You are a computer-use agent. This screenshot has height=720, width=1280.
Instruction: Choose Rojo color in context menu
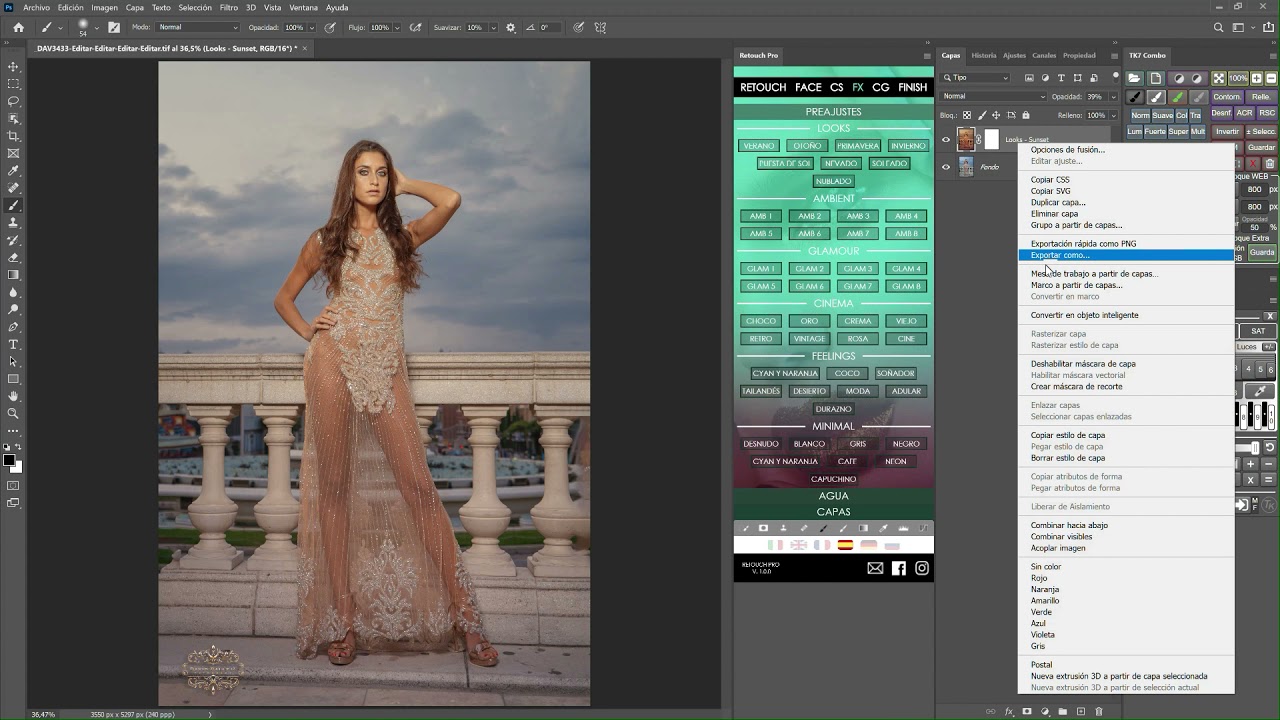coord(1126,578)
